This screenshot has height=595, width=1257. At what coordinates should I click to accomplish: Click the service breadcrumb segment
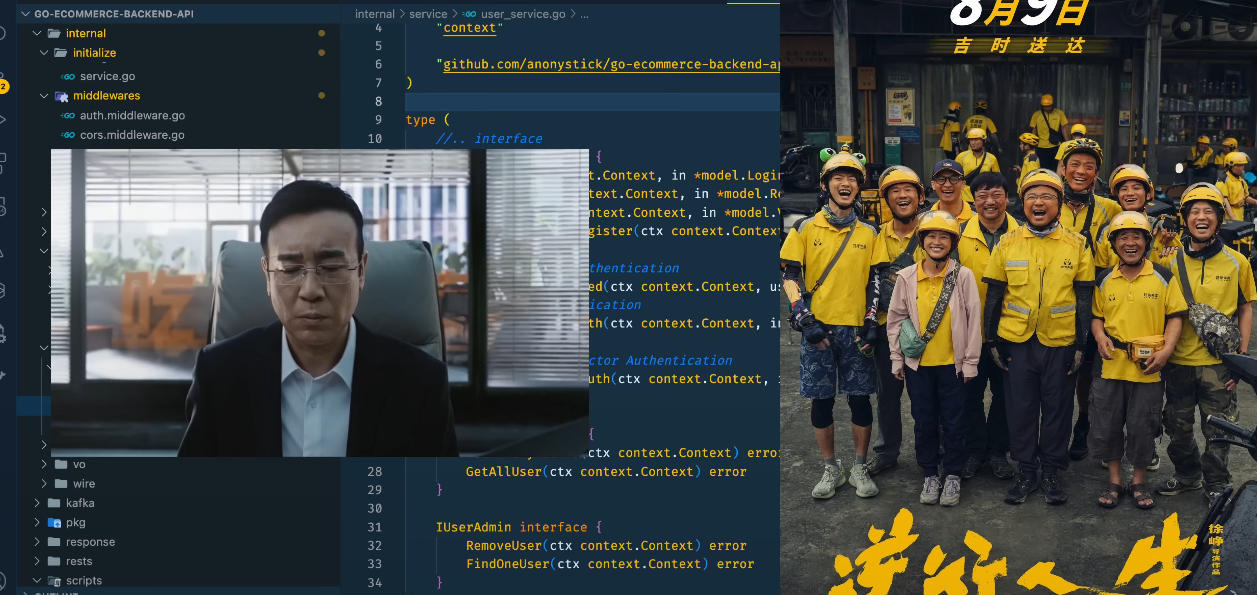coord(429,14)
